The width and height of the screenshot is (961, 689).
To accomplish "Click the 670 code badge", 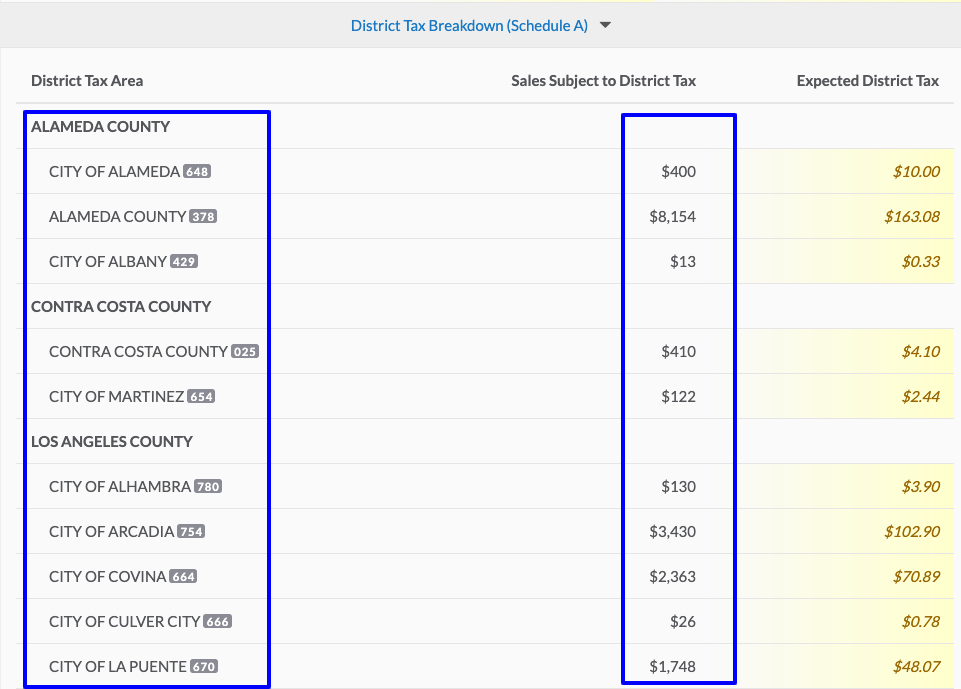I will [204, 667].
